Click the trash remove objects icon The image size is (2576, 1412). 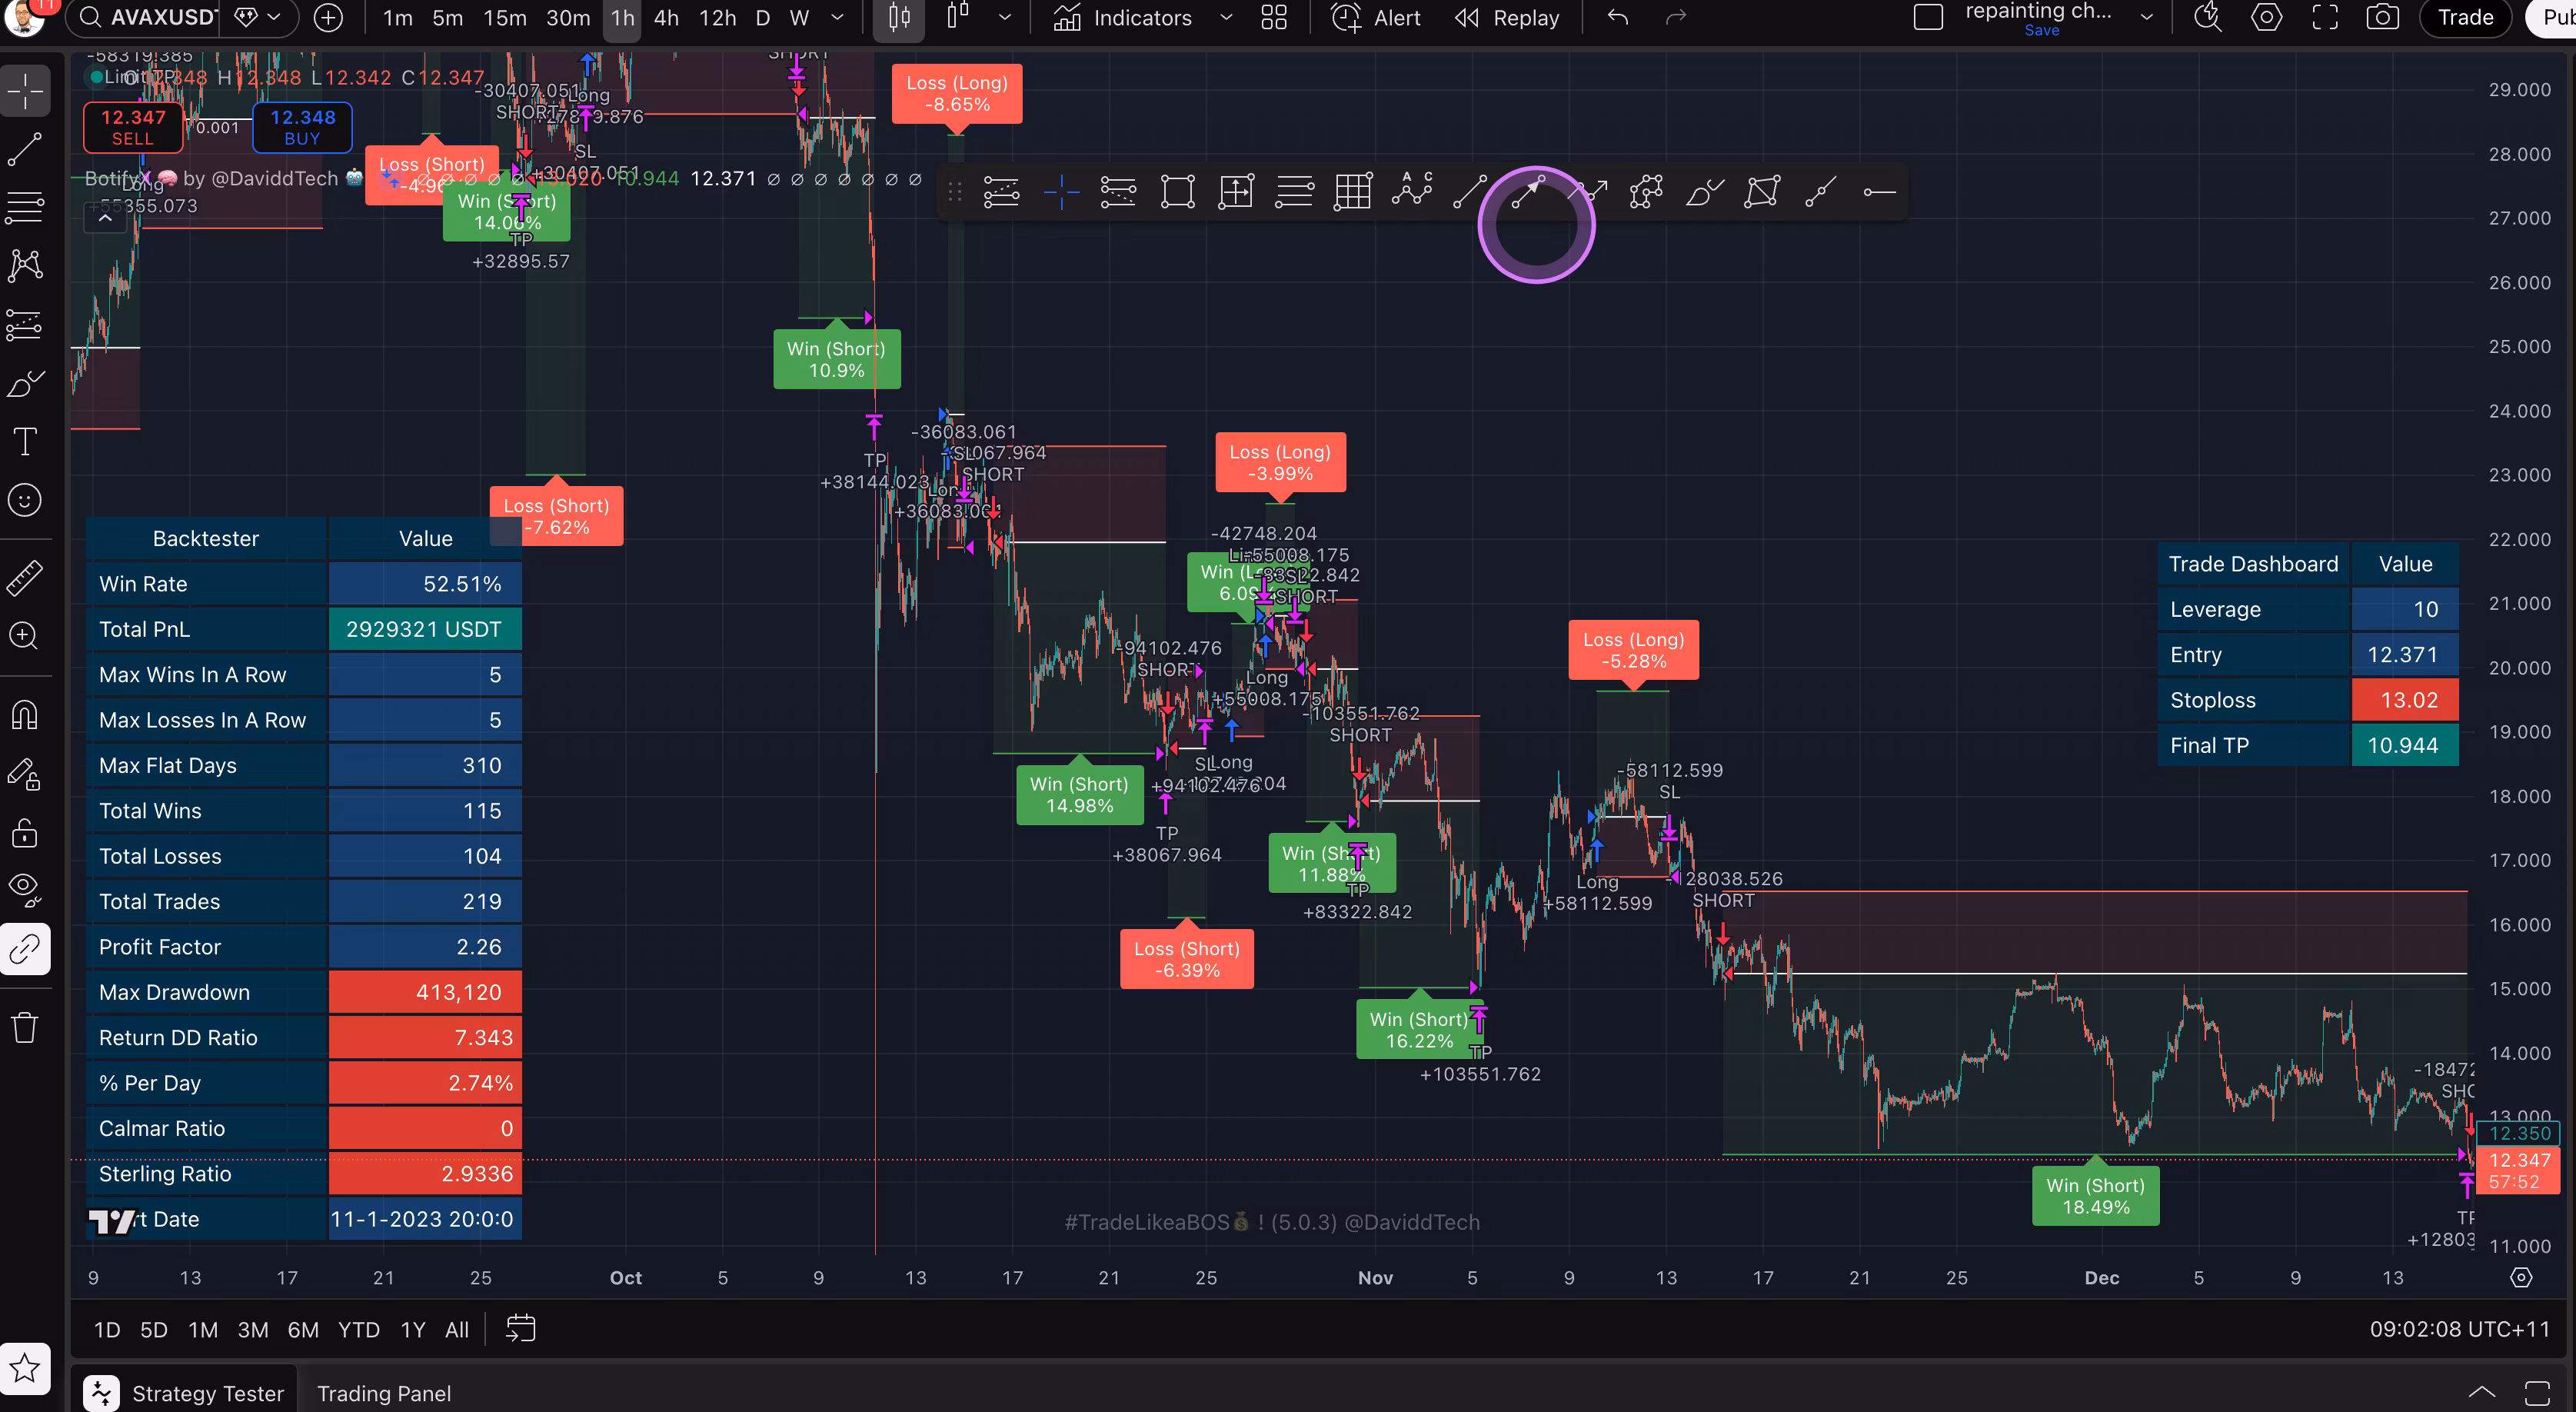click(25, 1027)
